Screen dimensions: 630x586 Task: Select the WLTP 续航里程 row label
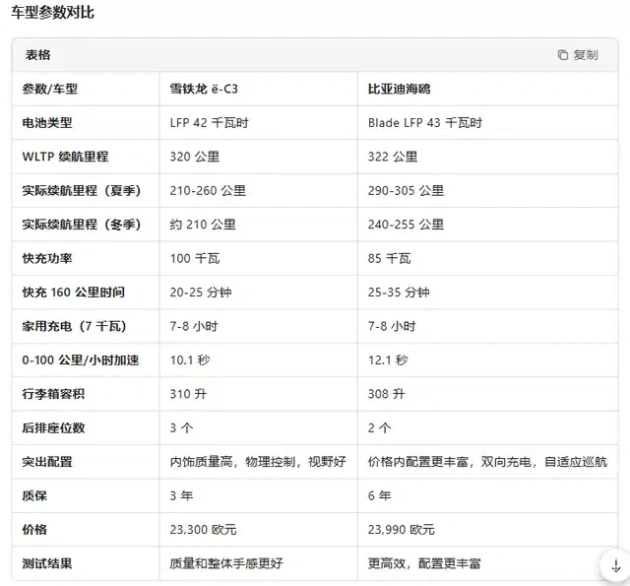(65, 156)
